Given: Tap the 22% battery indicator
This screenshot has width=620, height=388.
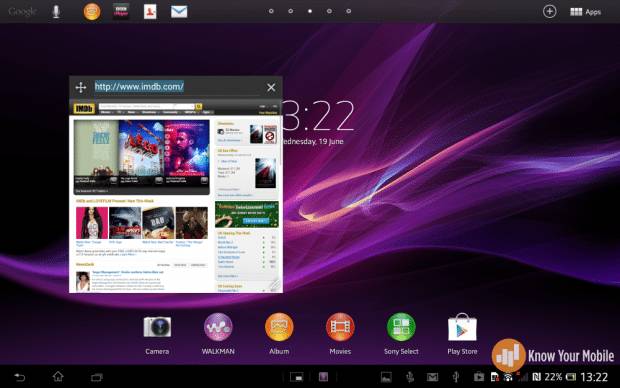Looking at the screenshot, I should pos(560,377).
